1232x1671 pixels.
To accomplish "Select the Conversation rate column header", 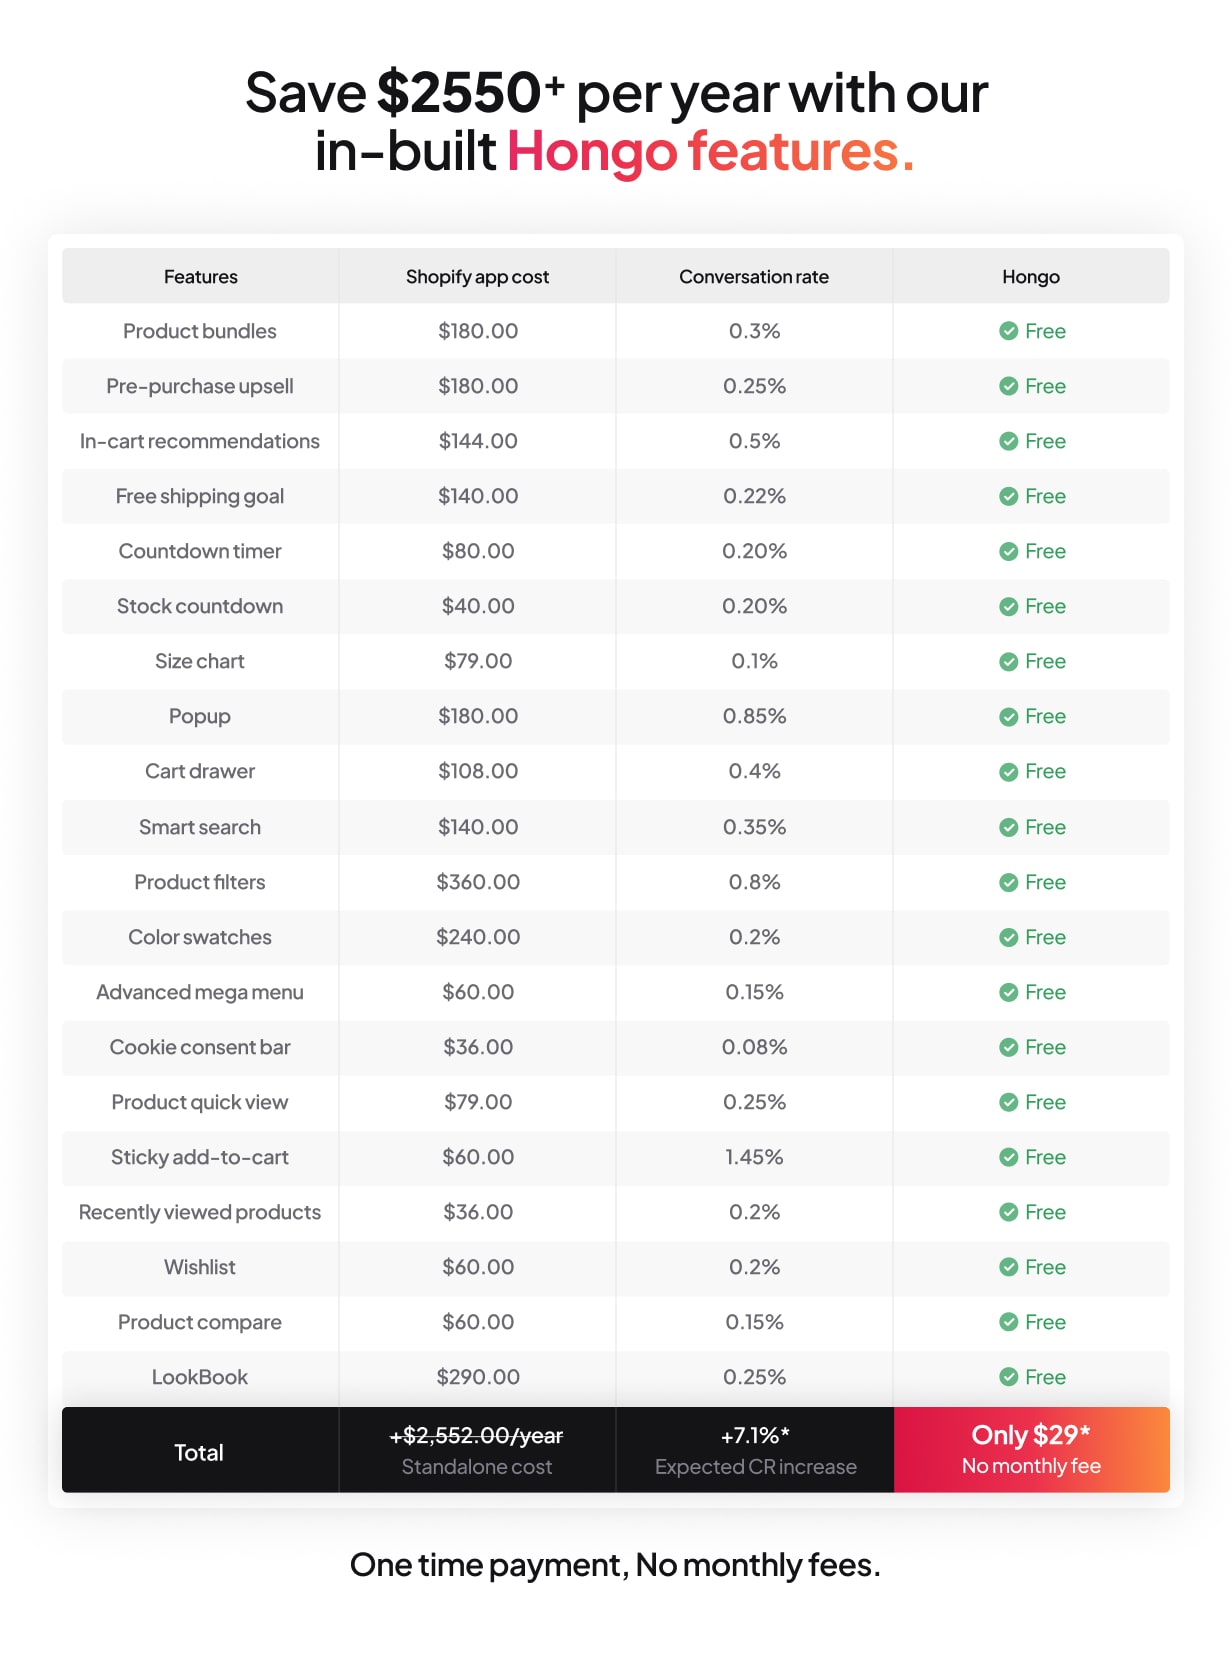I will point(754,276).
